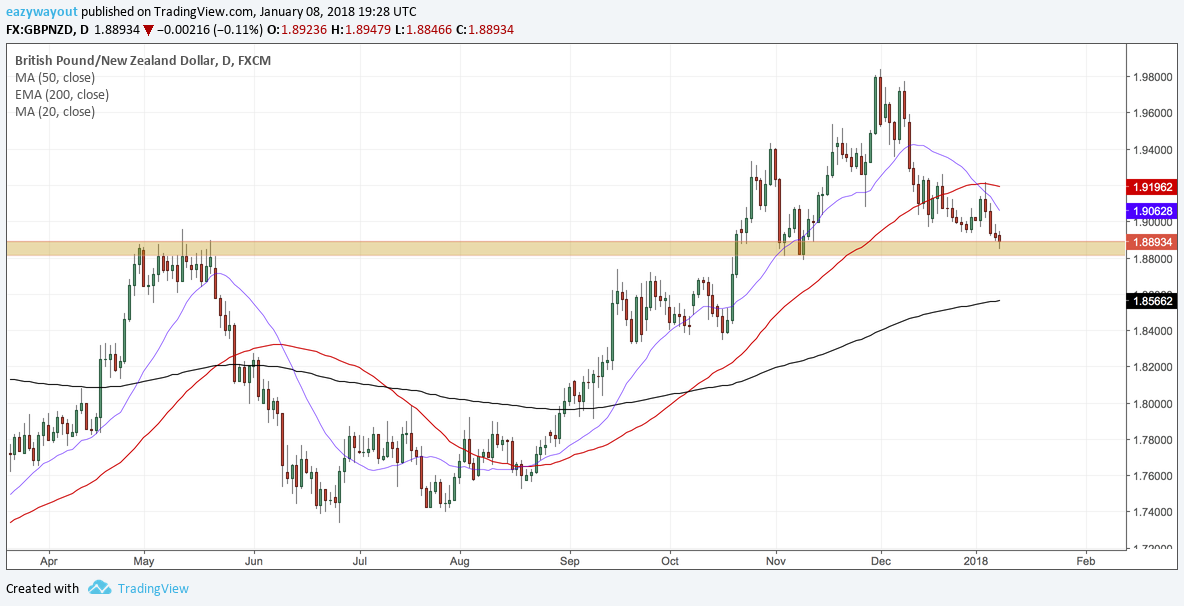Click the Sep label on time axis
1184x606 pixels.
(x=570, y=562)
